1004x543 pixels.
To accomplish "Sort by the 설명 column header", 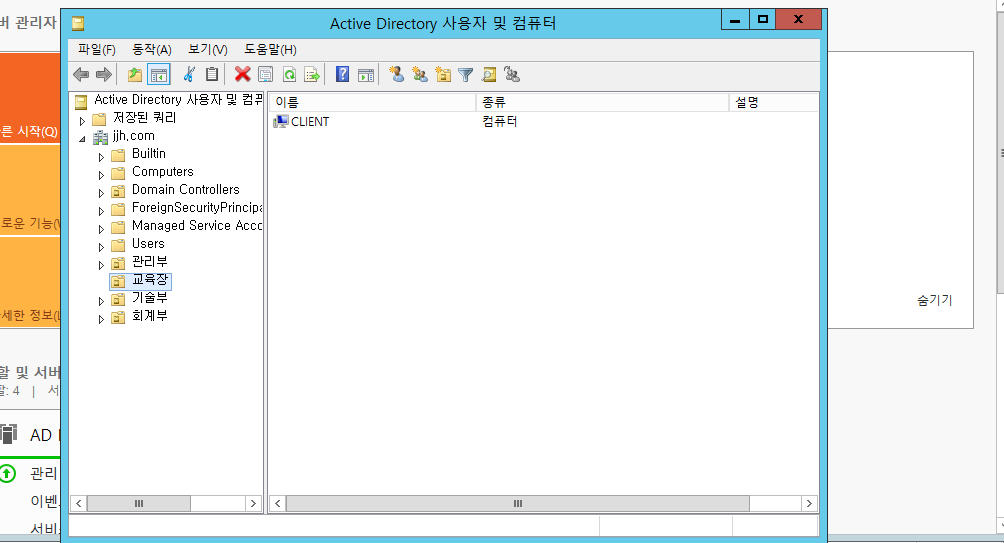I will [x=773, y=102].
